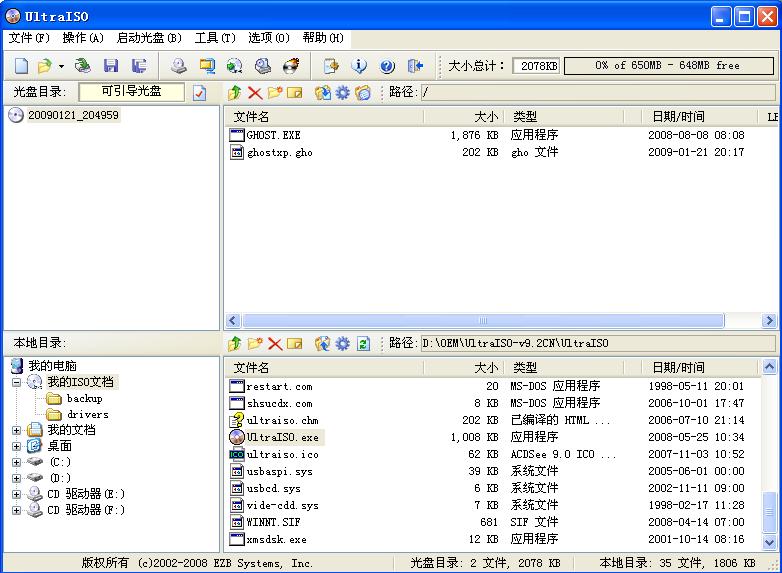Click the Make CD/DVD Image icon

pos(179,65)
